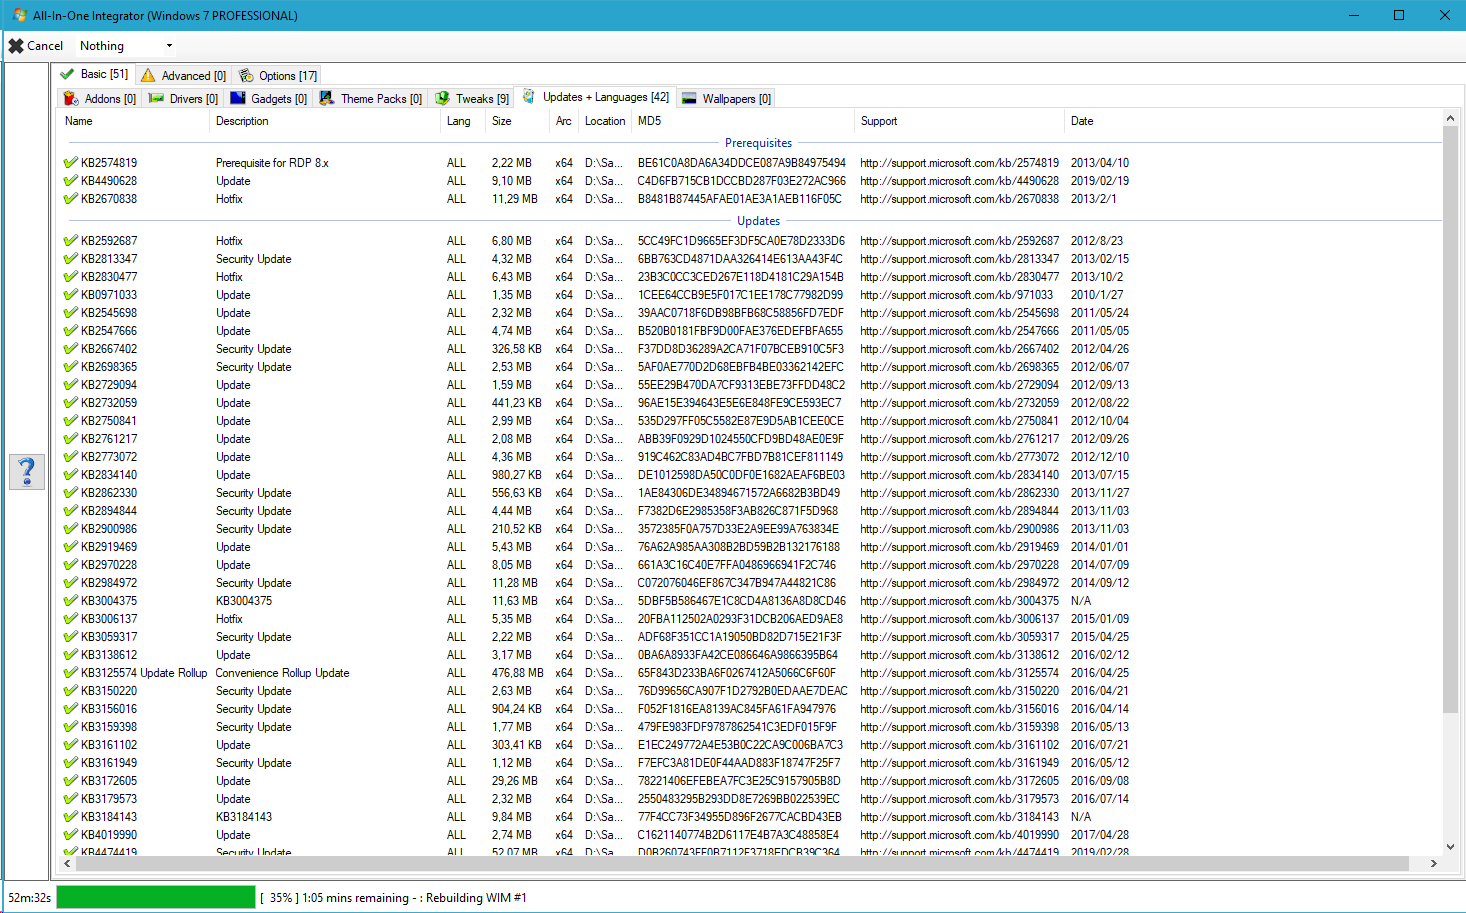Toggle the checkmark for KB4490628
Image resolution: width=1466 pixels, height=913 pixels.
(70, 181)
